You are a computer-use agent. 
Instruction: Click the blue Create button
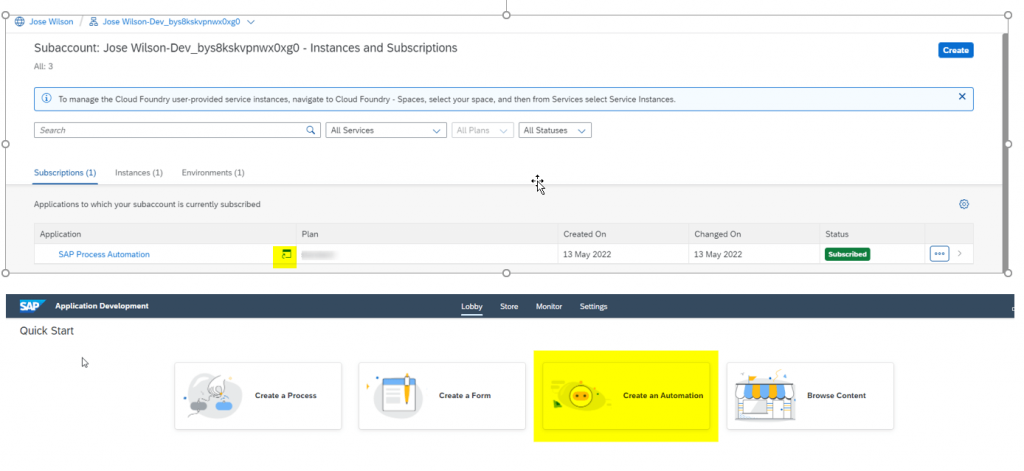pos(955,50)
